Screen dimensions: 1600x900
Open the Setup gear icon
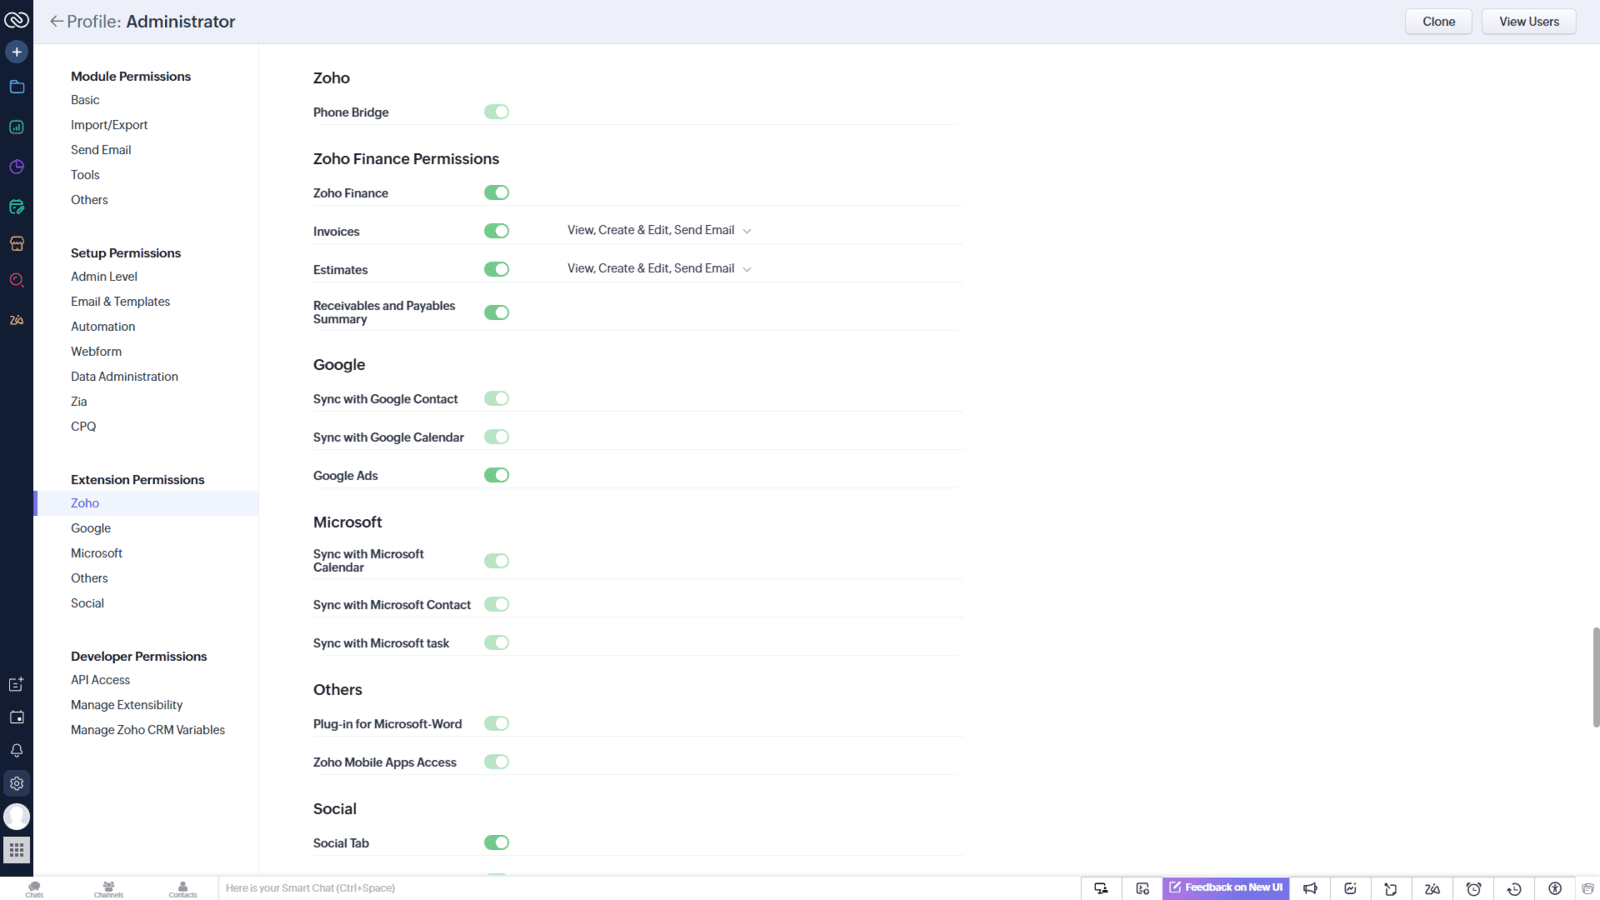pos(17,783)
